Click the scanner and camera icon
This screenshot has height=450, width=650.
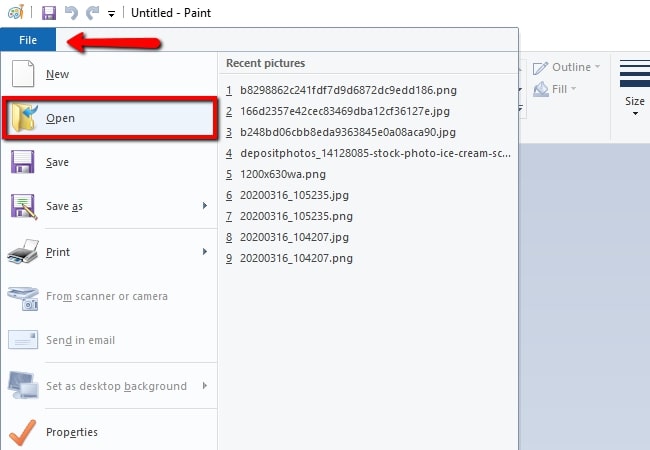click(x=23, y=298)
